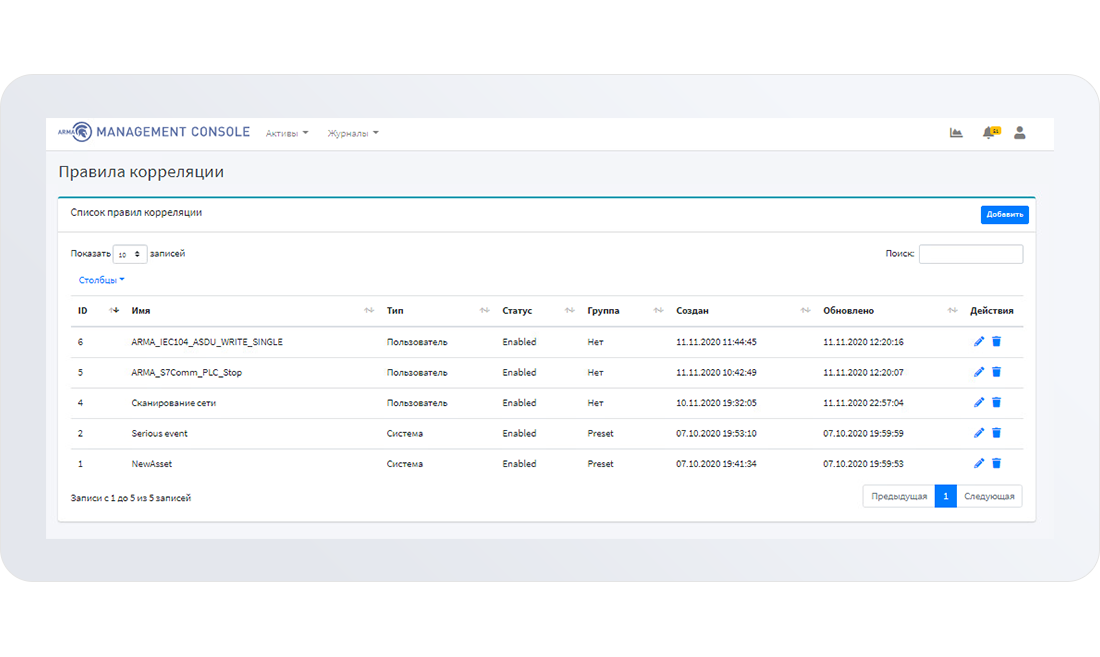Click the Предыдущая pagination button

[x=898, y=496]
